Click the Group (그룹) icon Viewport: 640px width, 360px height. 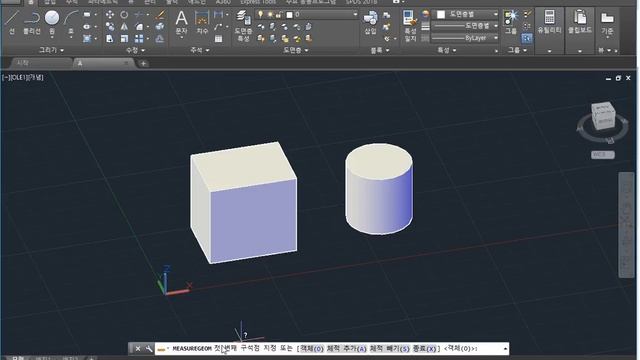click(511, 22)
